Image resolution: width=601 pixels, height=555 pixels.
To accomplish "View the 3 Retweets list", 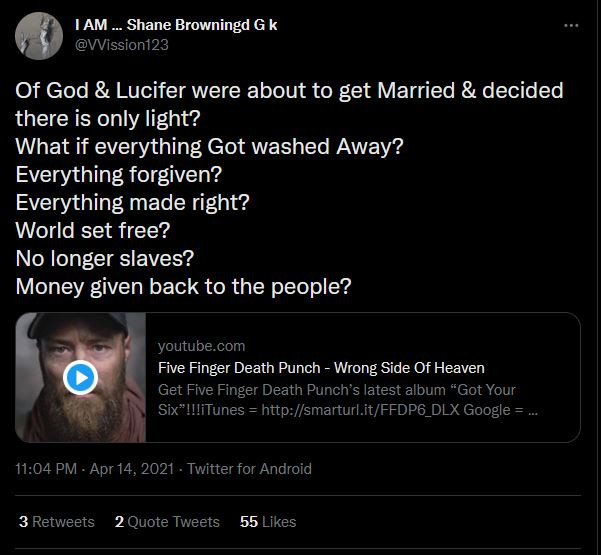I will [57, 521].
